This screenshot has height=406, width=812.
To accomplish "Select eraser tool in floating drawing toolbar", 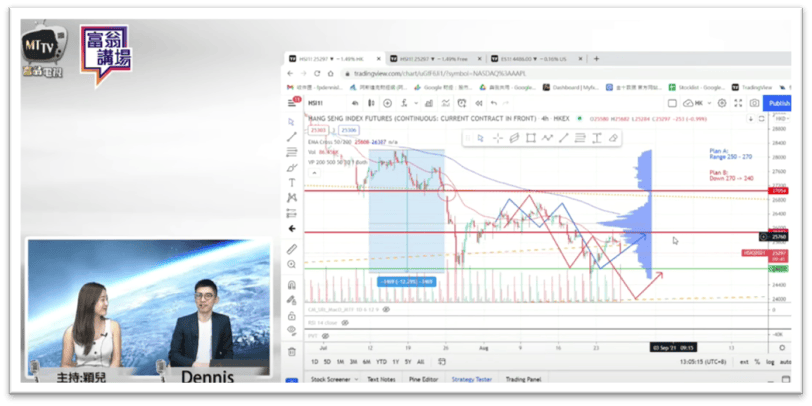I will [x=613, y=138].
